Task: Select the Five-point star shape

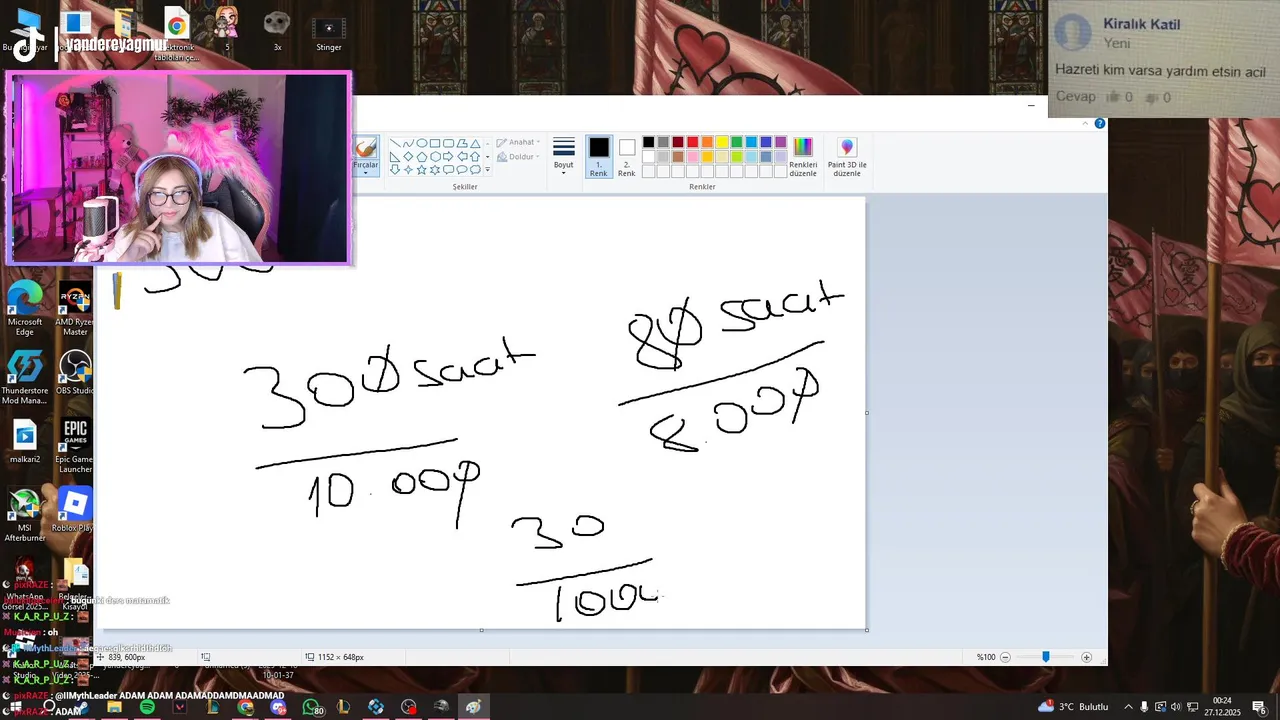Action: (x=422, y=169)
